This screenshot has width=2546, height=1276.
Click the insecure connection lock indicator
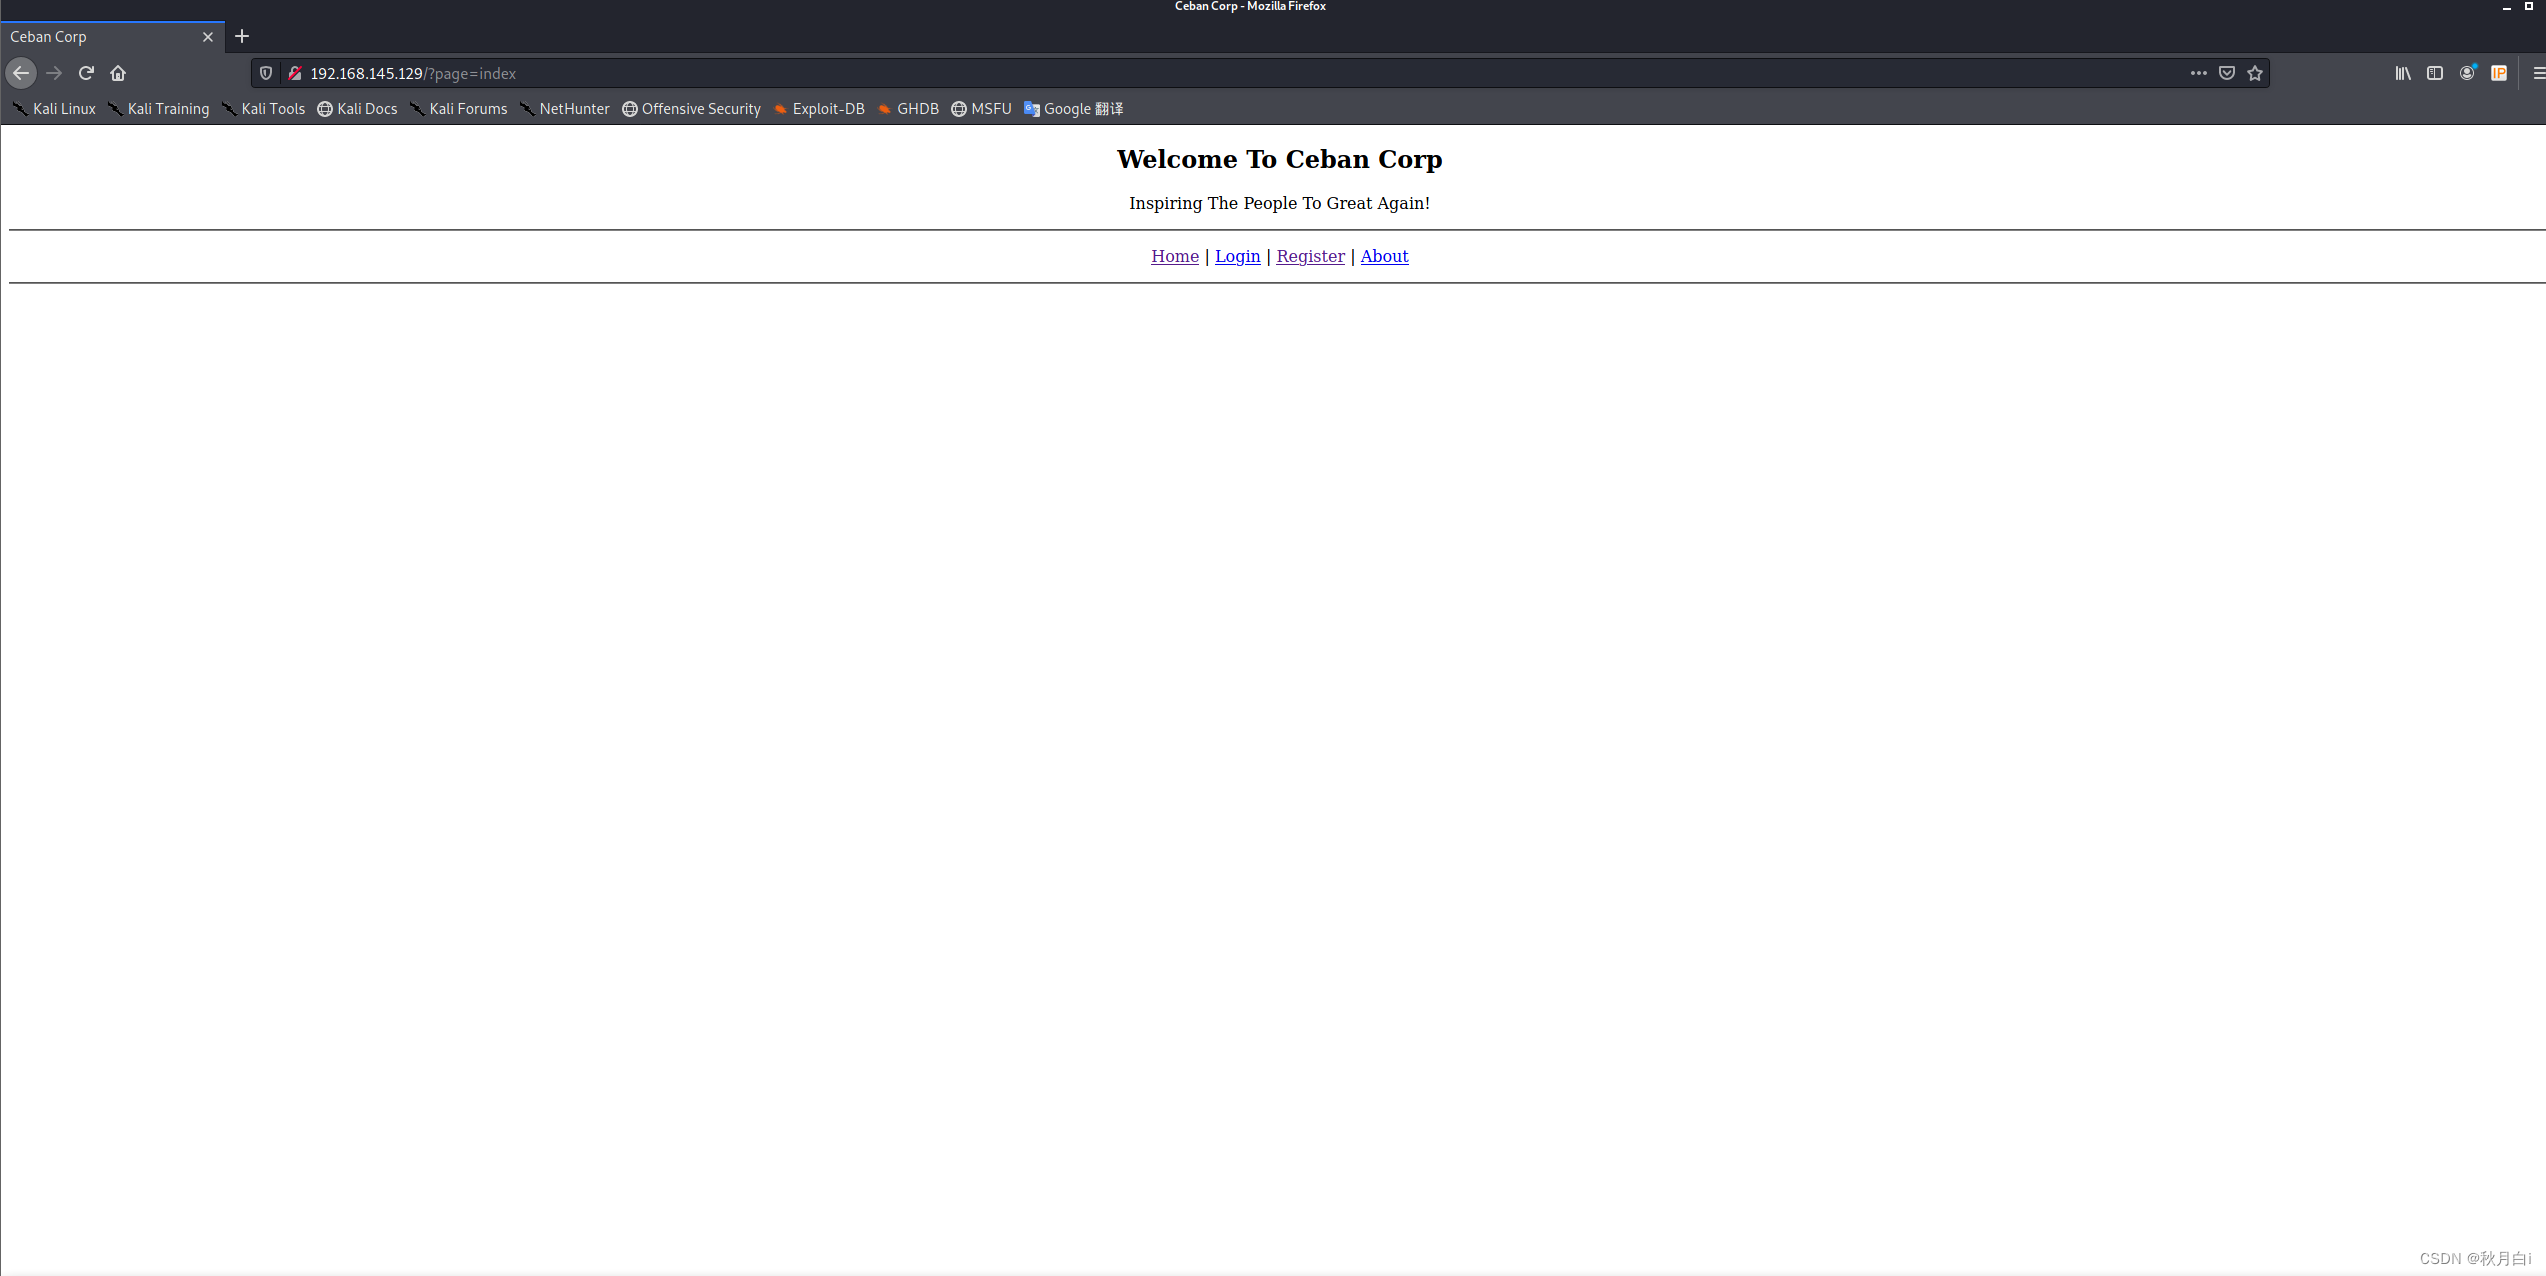coord(295,73)
